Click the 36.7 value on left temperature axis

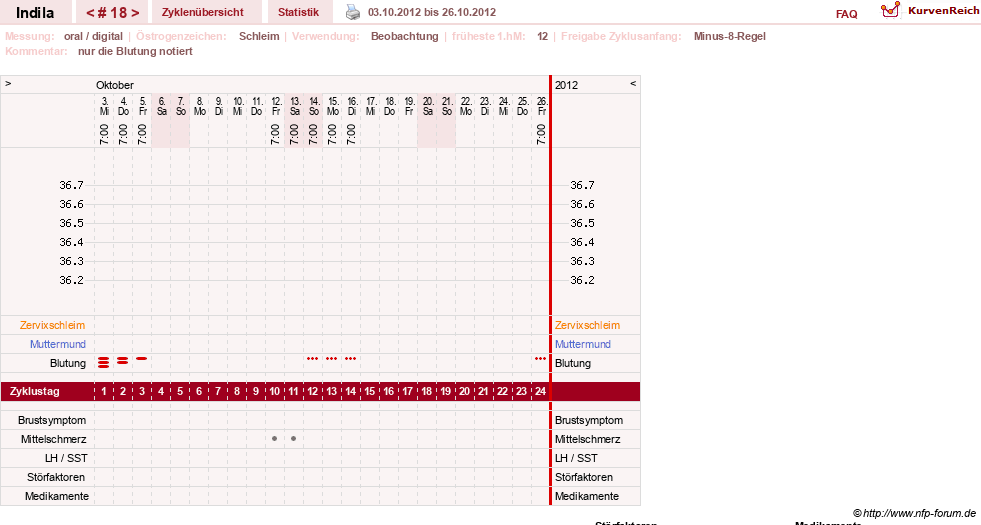71,185
